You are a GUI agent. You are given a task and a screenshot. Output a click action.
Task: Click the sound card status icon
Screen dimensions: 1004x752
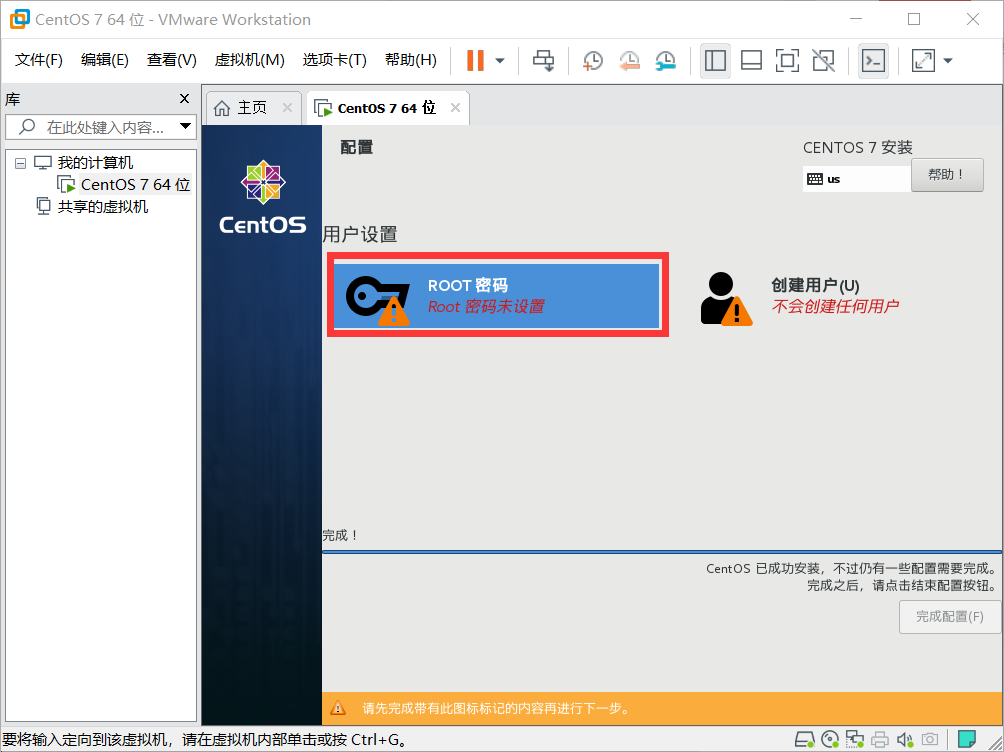point(905,740)
